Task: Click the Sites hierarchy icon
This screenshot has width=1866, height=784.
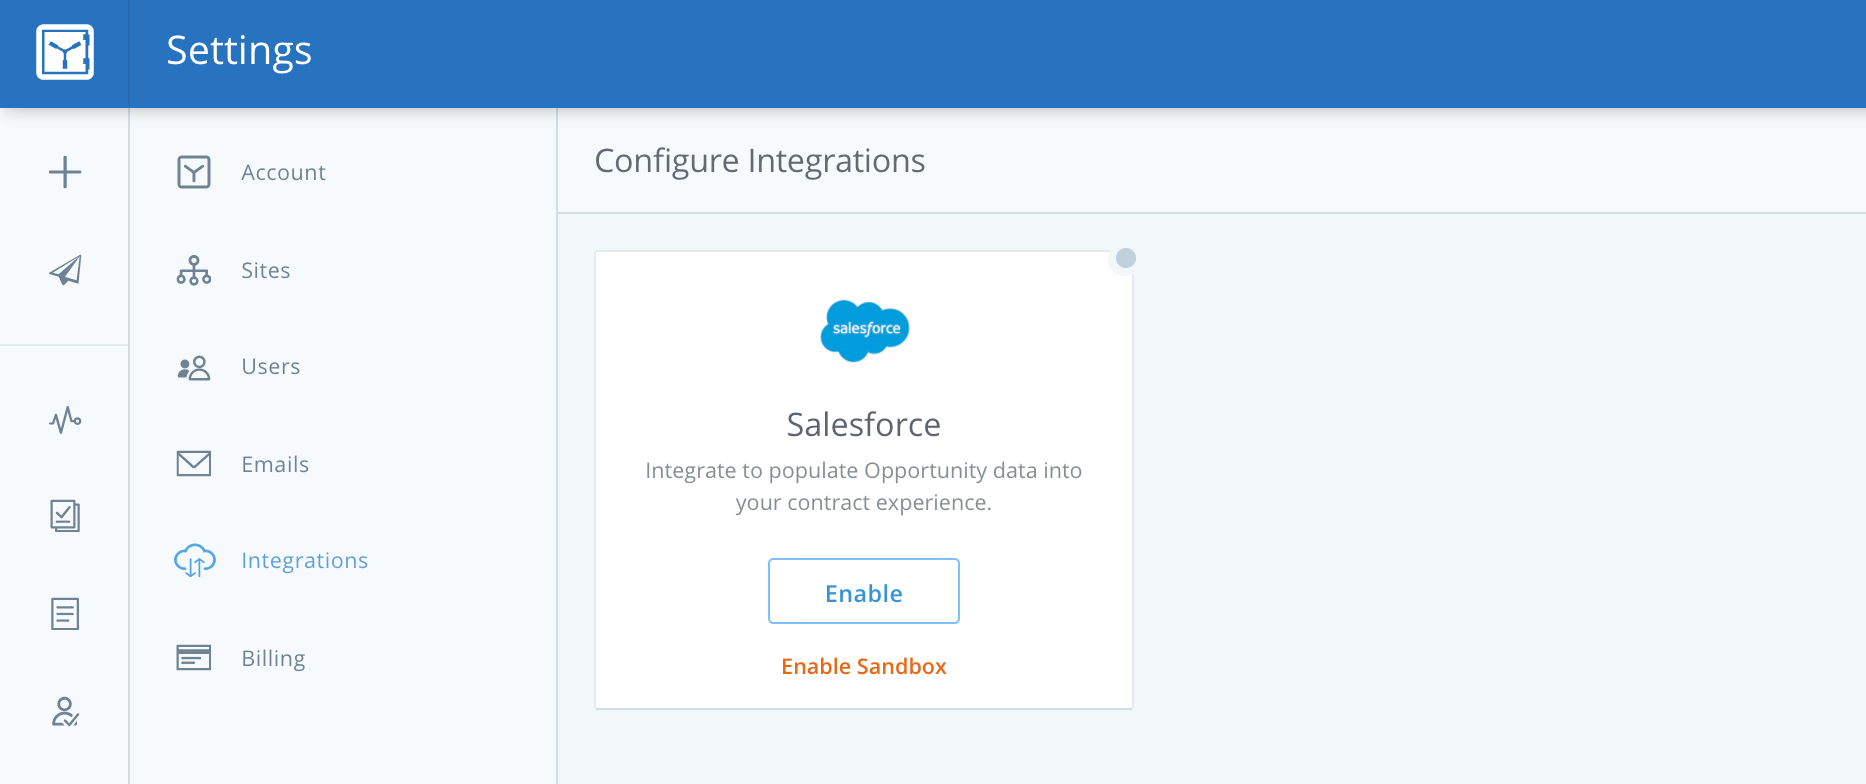Action: coord(194,270)
